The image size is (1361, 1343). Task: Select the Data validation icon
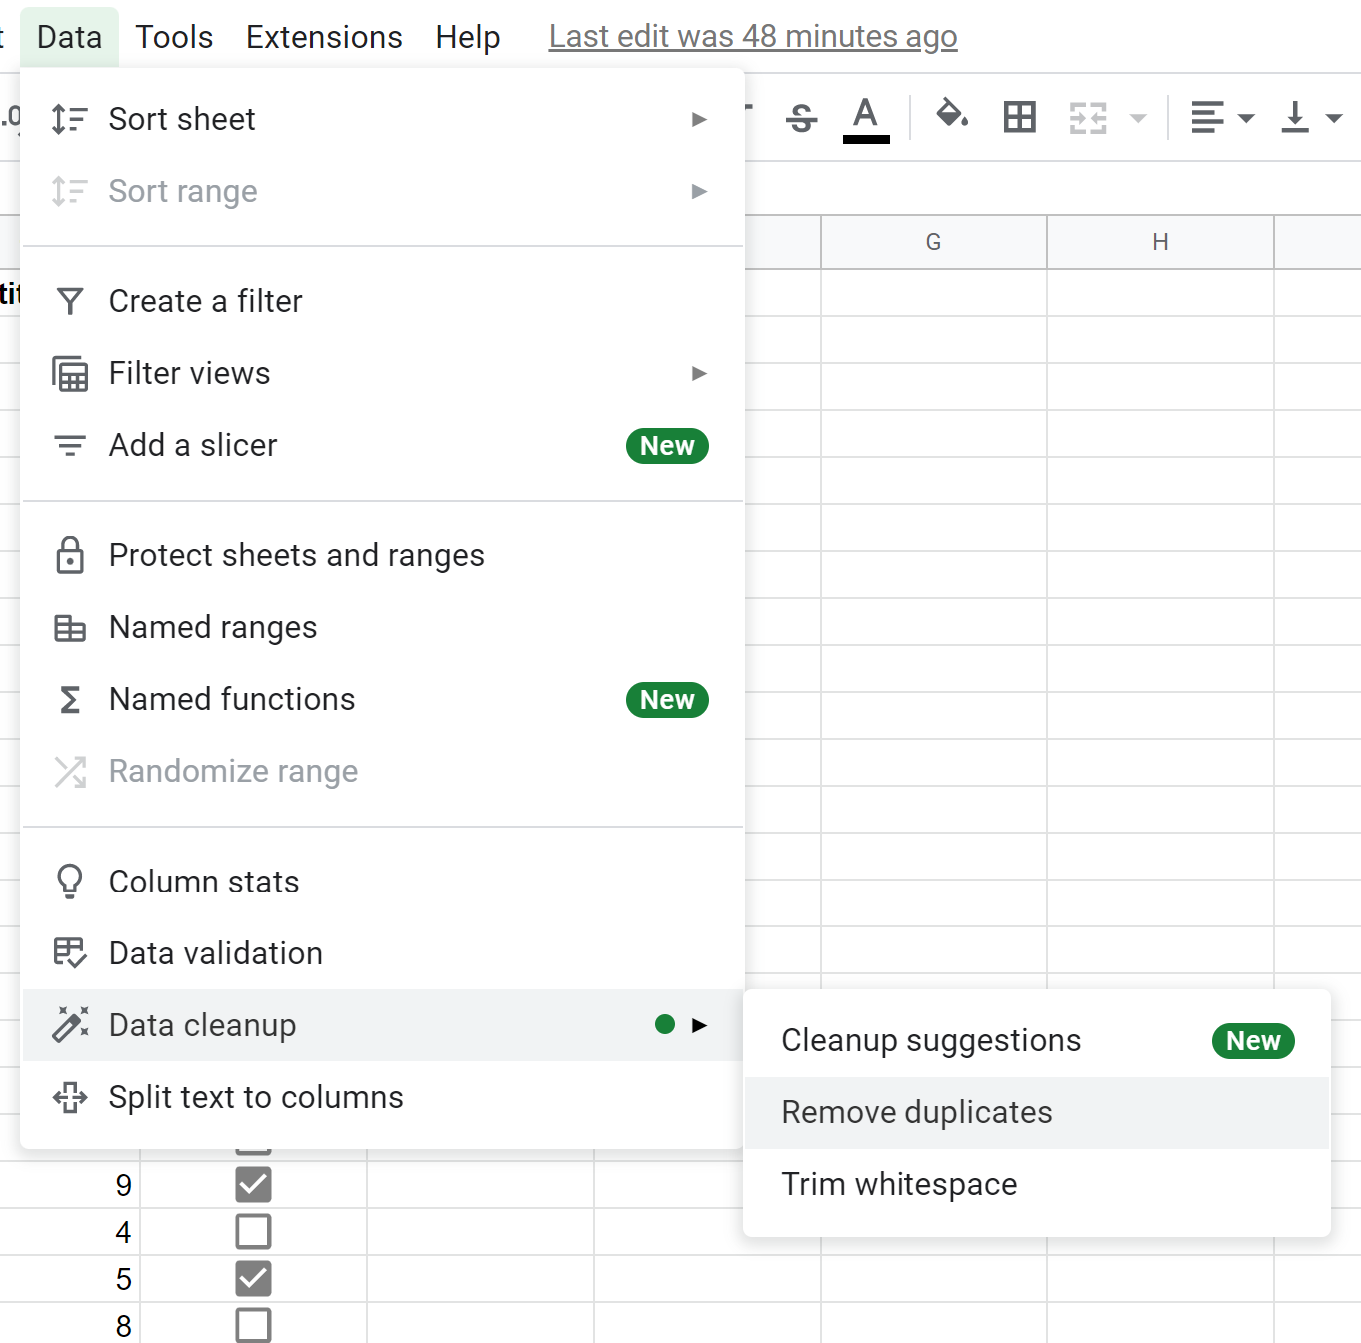click(x=70, y=953)
